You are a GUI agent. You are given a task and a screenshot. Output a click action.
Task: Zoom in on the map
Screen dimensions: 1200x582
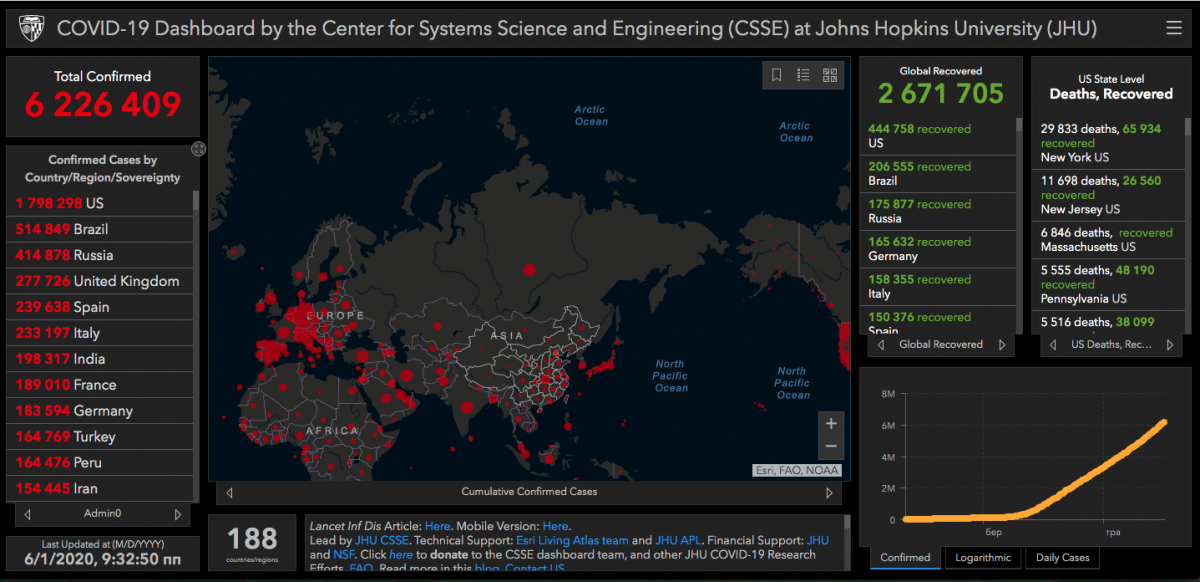click(830, 424)
